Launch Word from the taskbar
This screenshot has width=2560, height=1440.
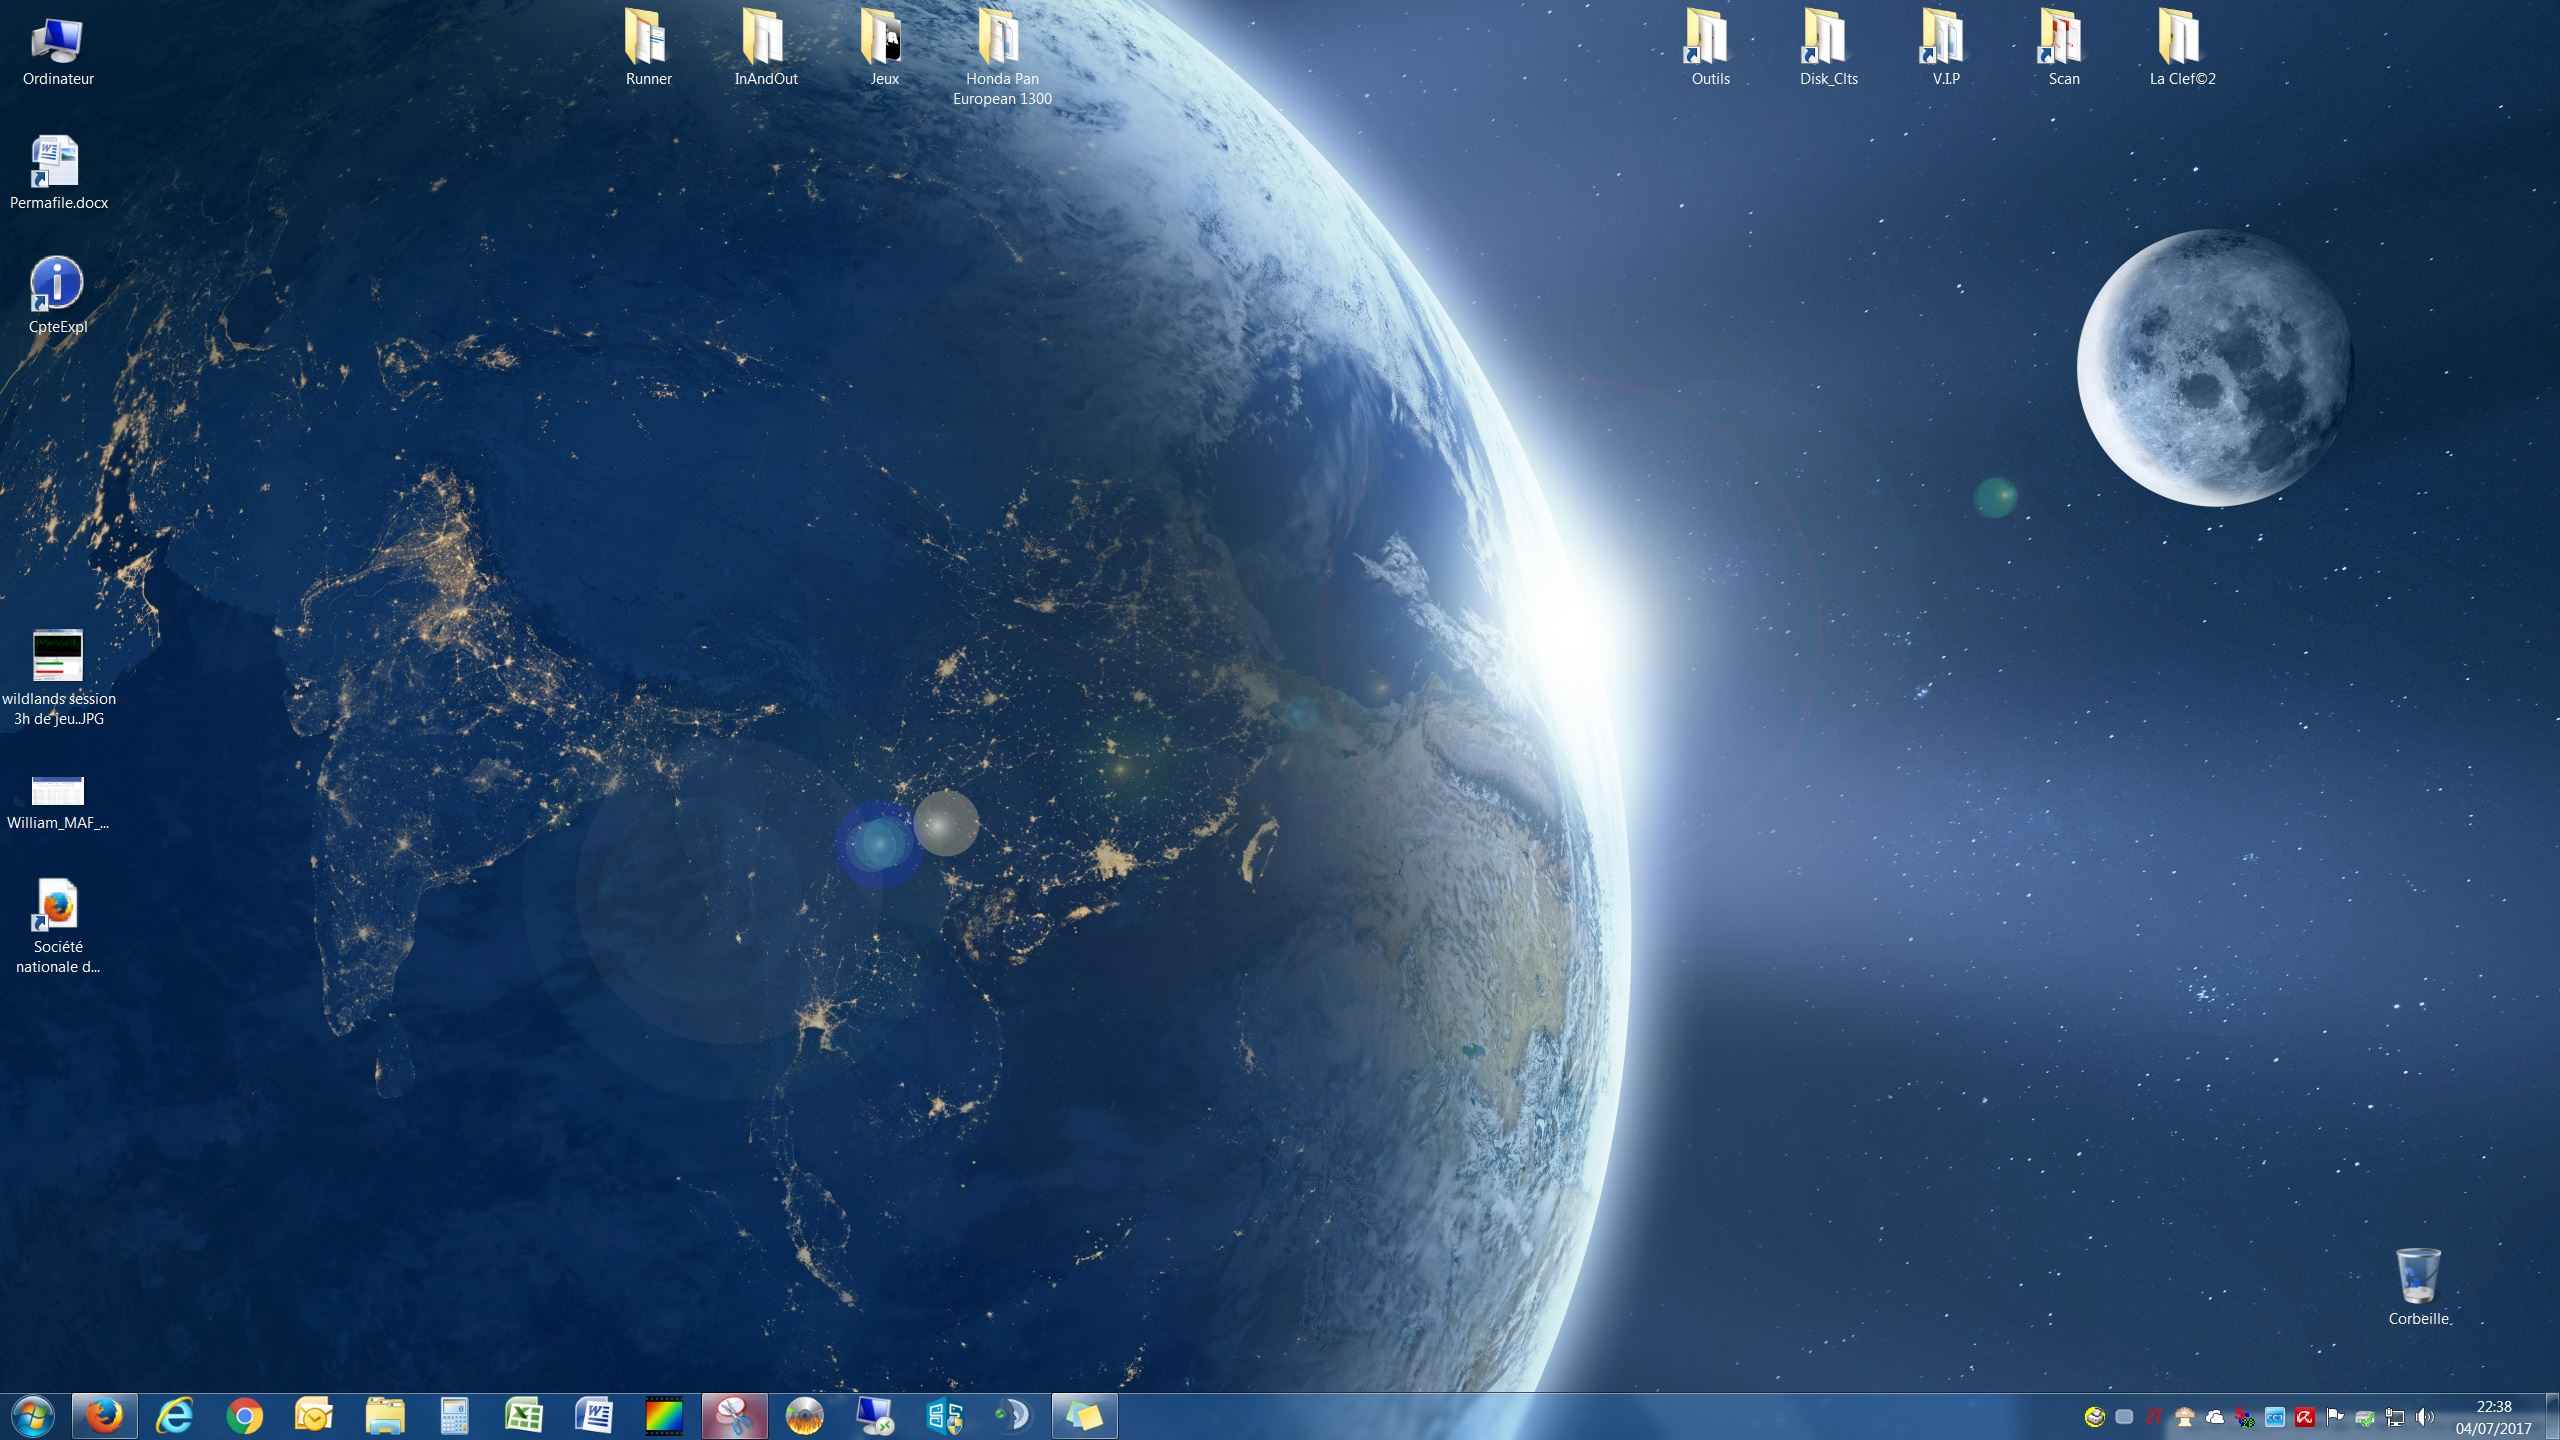pyautogui.click(x=595, y=1416)
